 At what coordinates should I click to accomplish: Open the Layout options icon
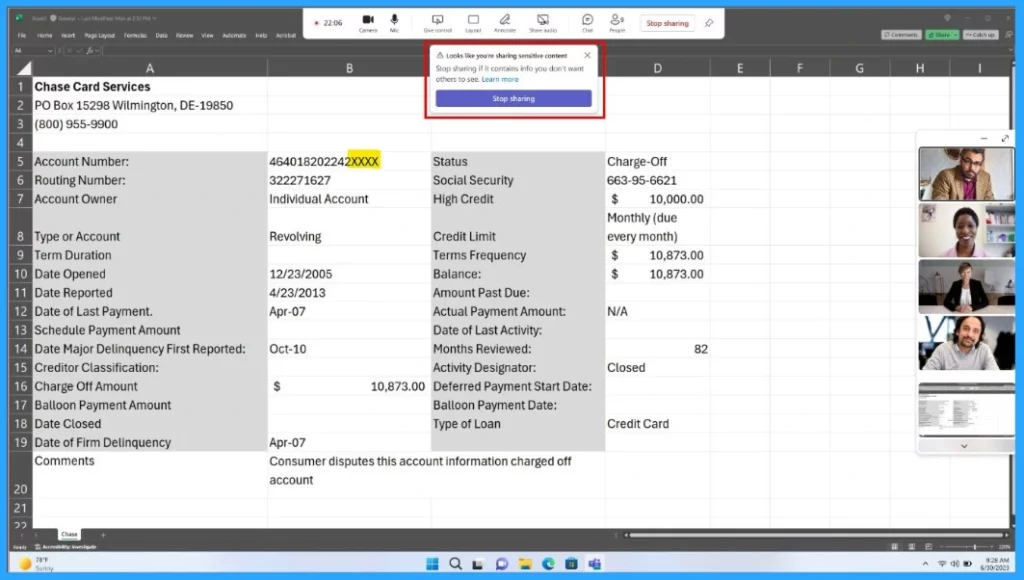point(473,24)
